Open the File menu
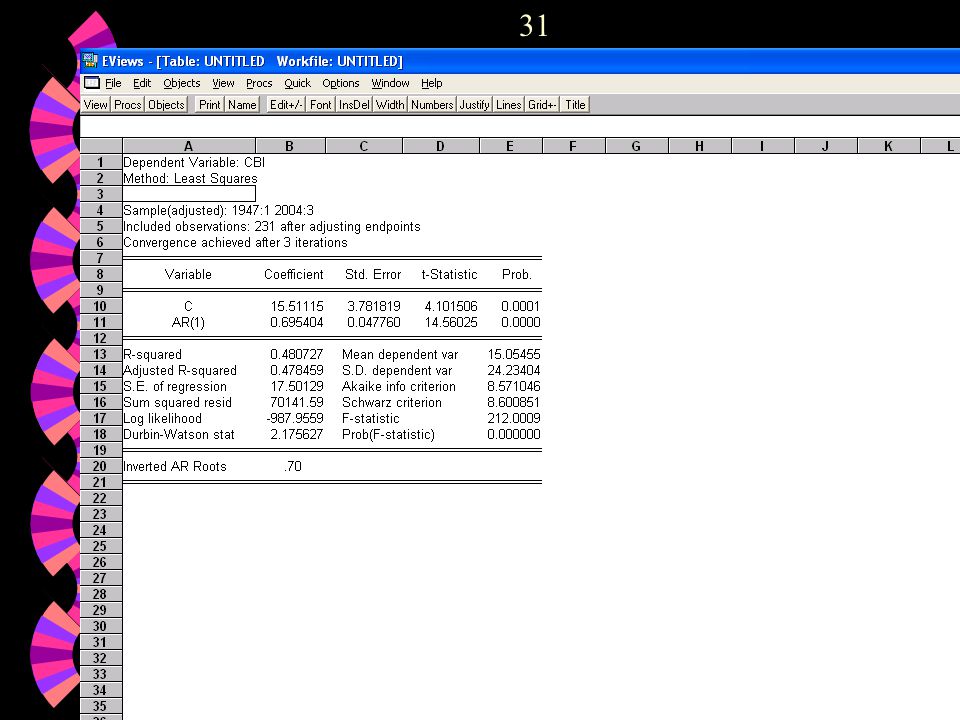960x720 pixels. (x=113, y=83)
